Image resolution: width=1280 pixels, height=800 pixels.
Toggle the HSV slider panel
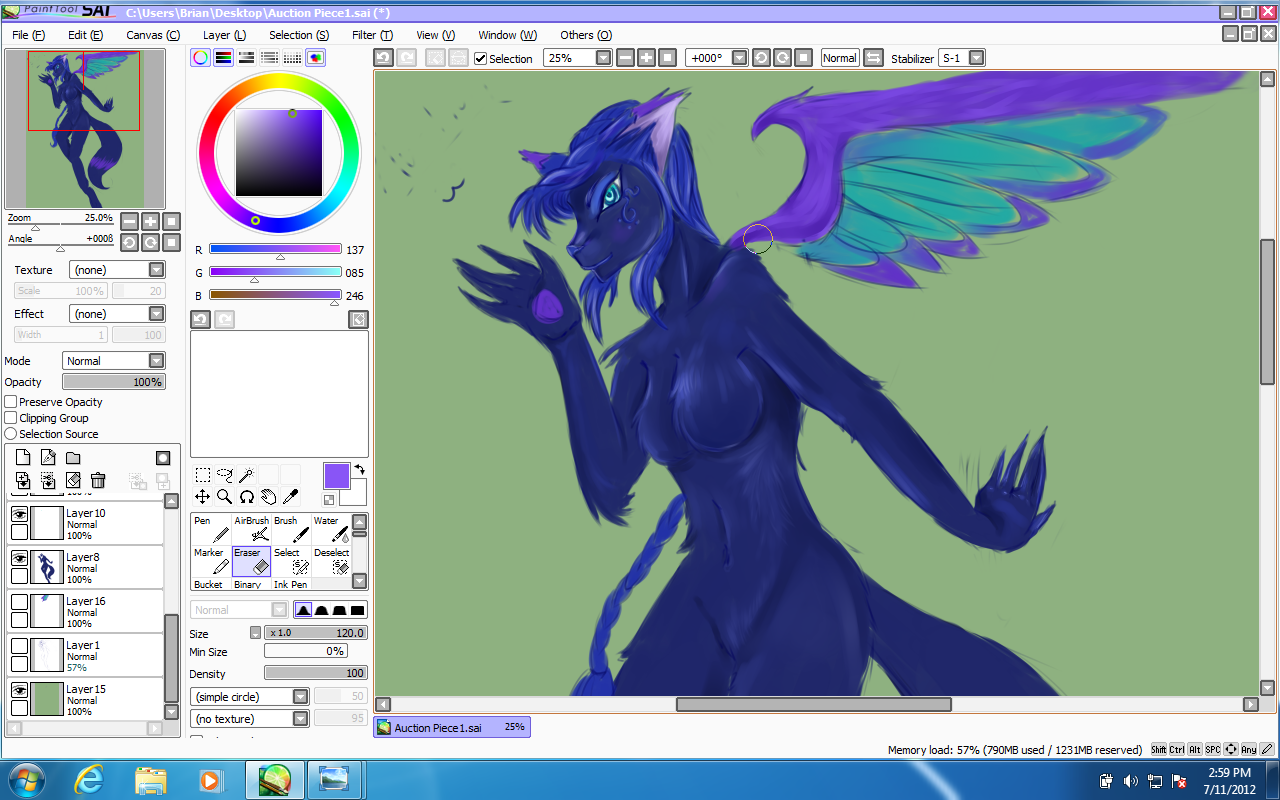247,58
